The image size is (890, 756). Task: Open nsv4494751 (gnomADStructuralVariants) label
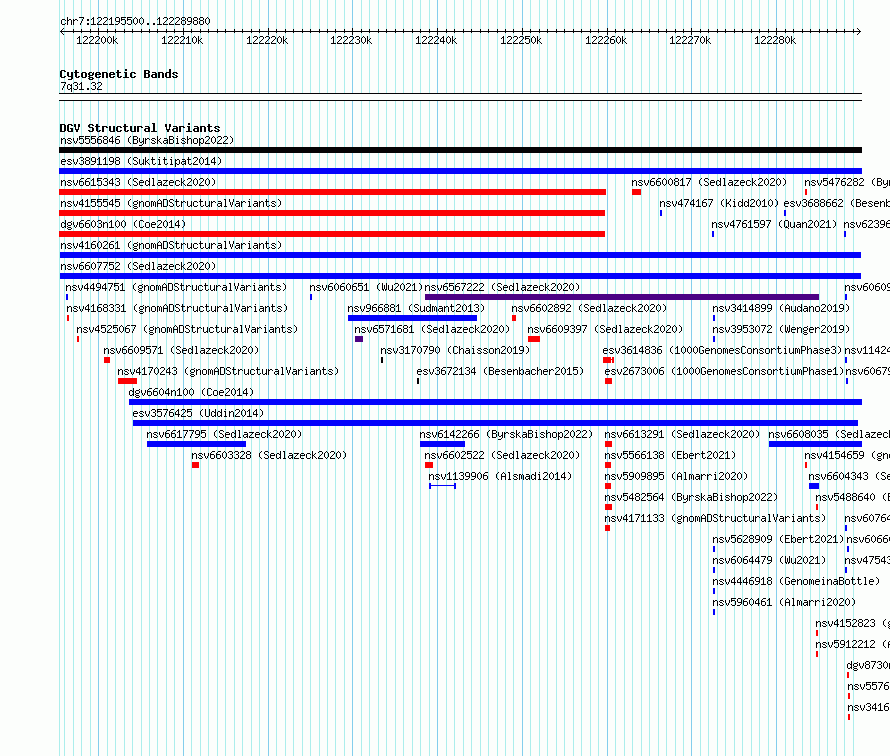176,287
